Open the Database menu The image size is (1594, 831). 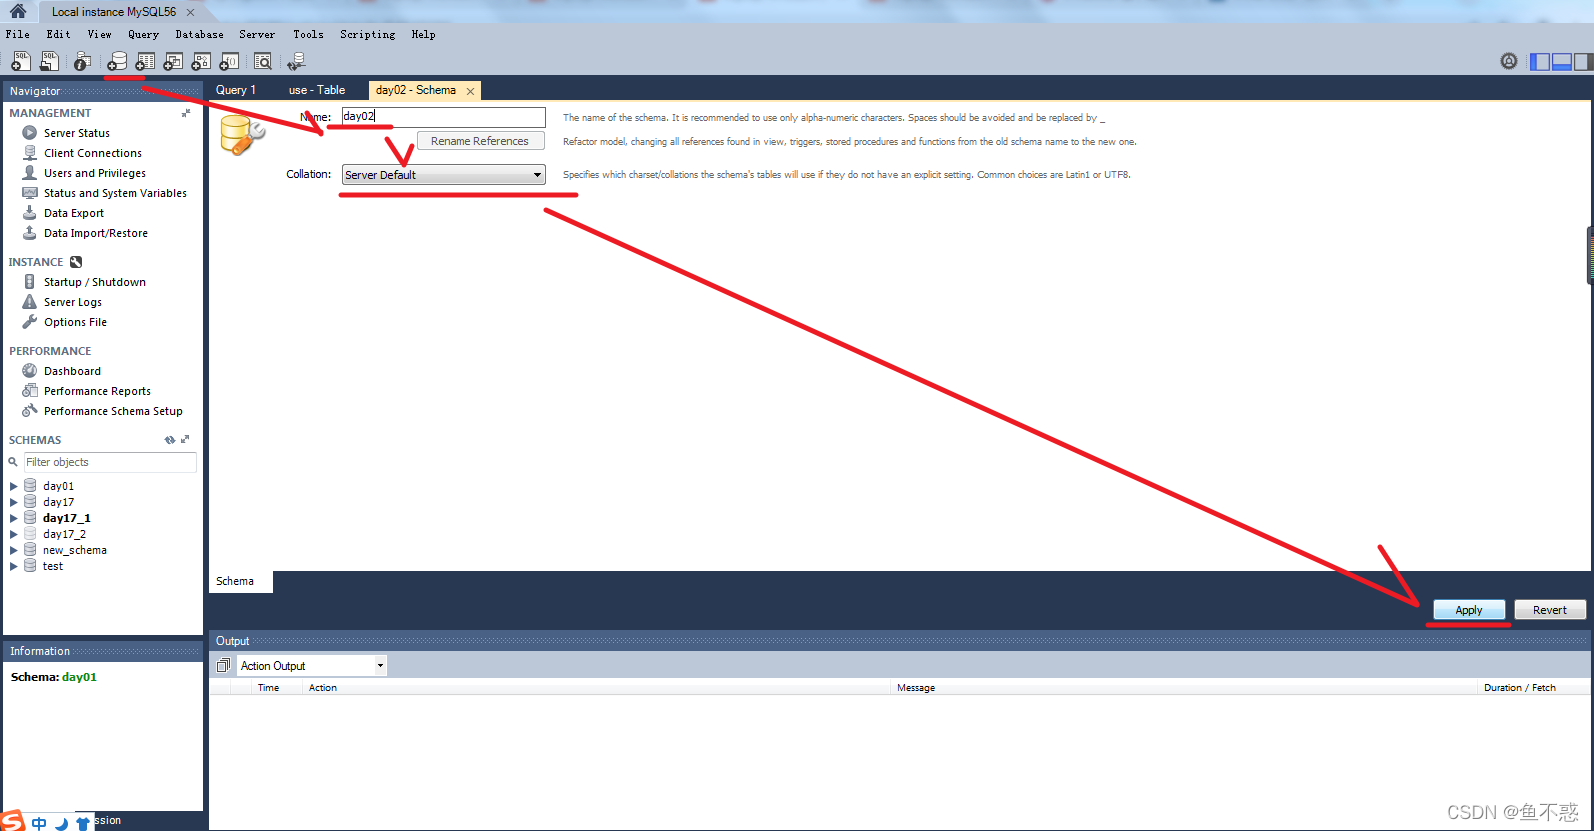coord(200,34)
